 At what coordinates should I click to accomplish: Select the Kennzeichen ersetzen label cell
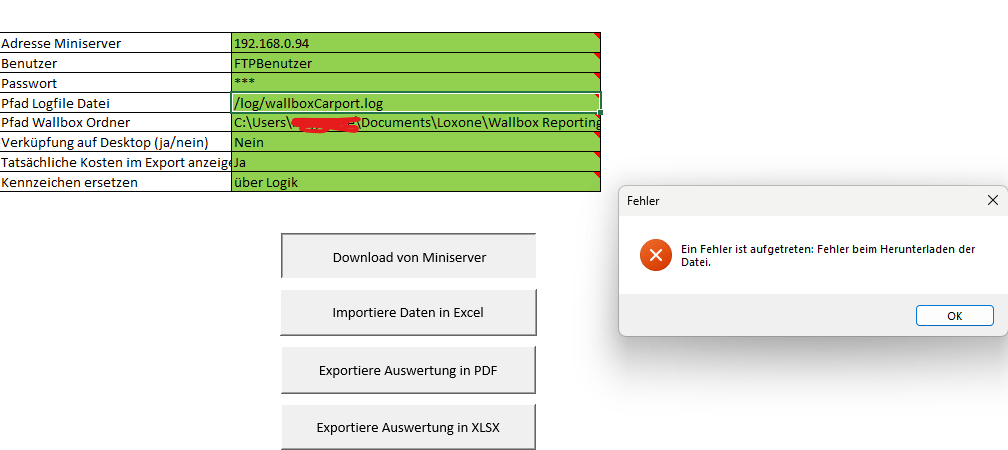pyautogui.click(x=115, y=182)
